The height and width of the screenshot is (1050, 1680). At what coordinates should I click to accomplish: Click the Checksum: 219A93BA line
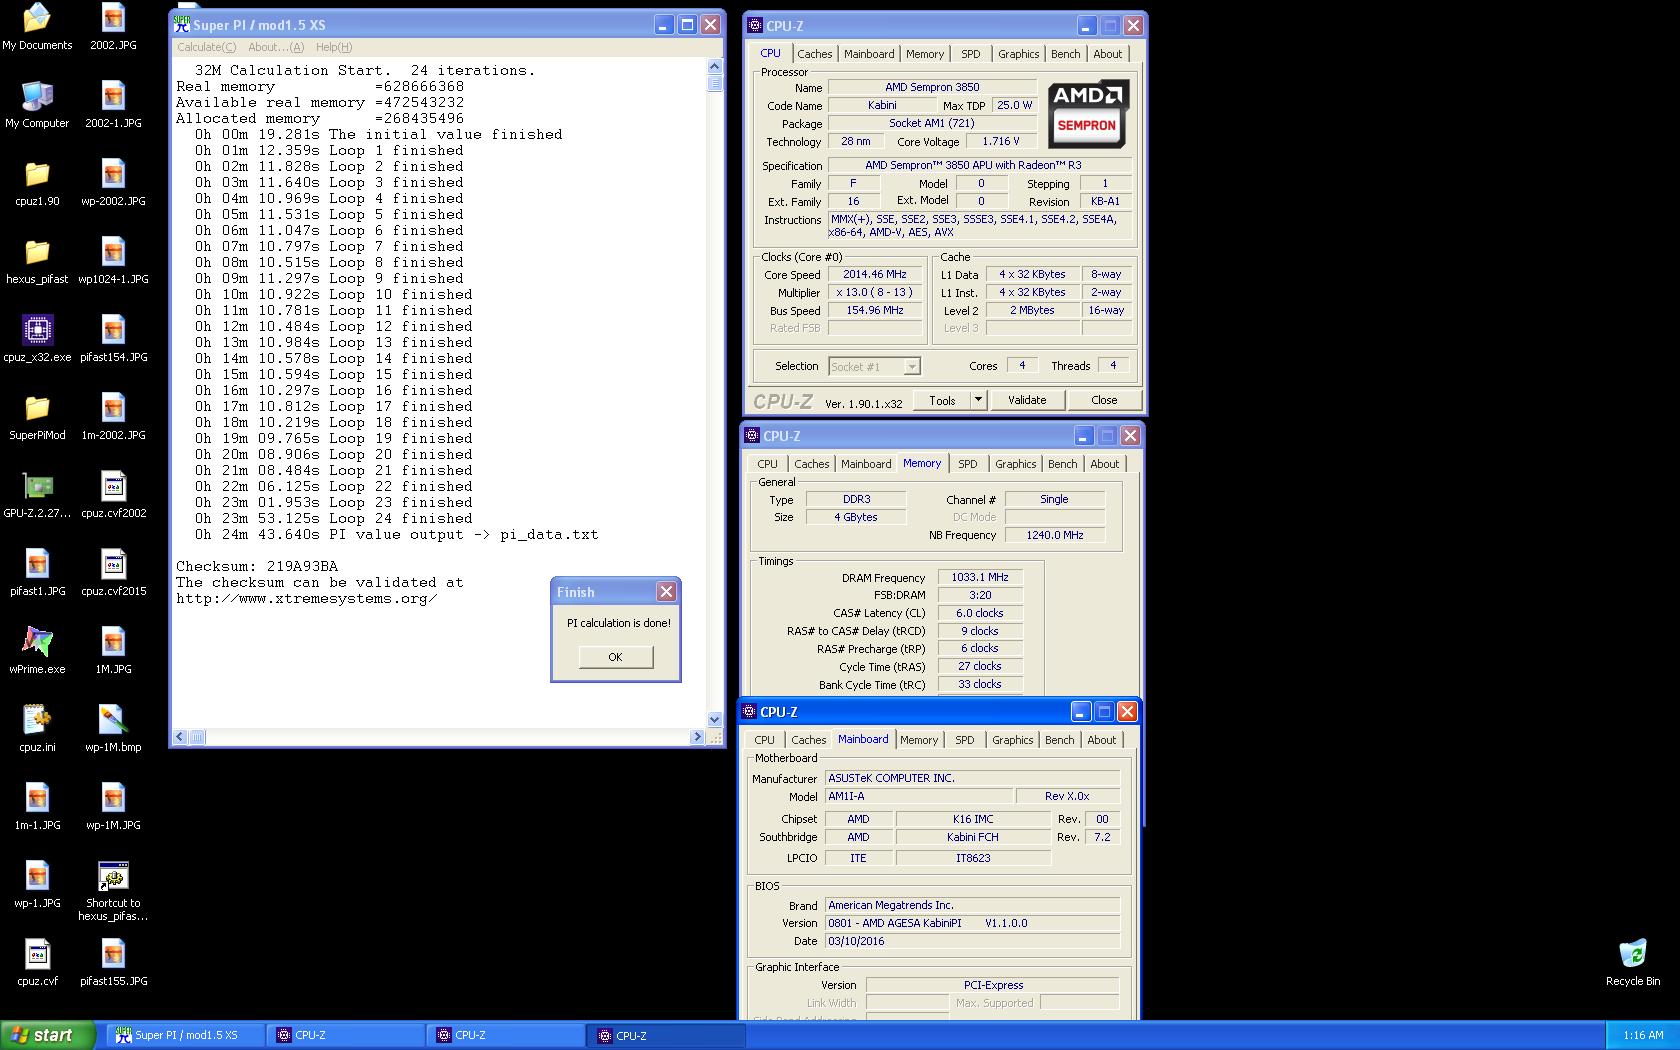tap(257, 566)
